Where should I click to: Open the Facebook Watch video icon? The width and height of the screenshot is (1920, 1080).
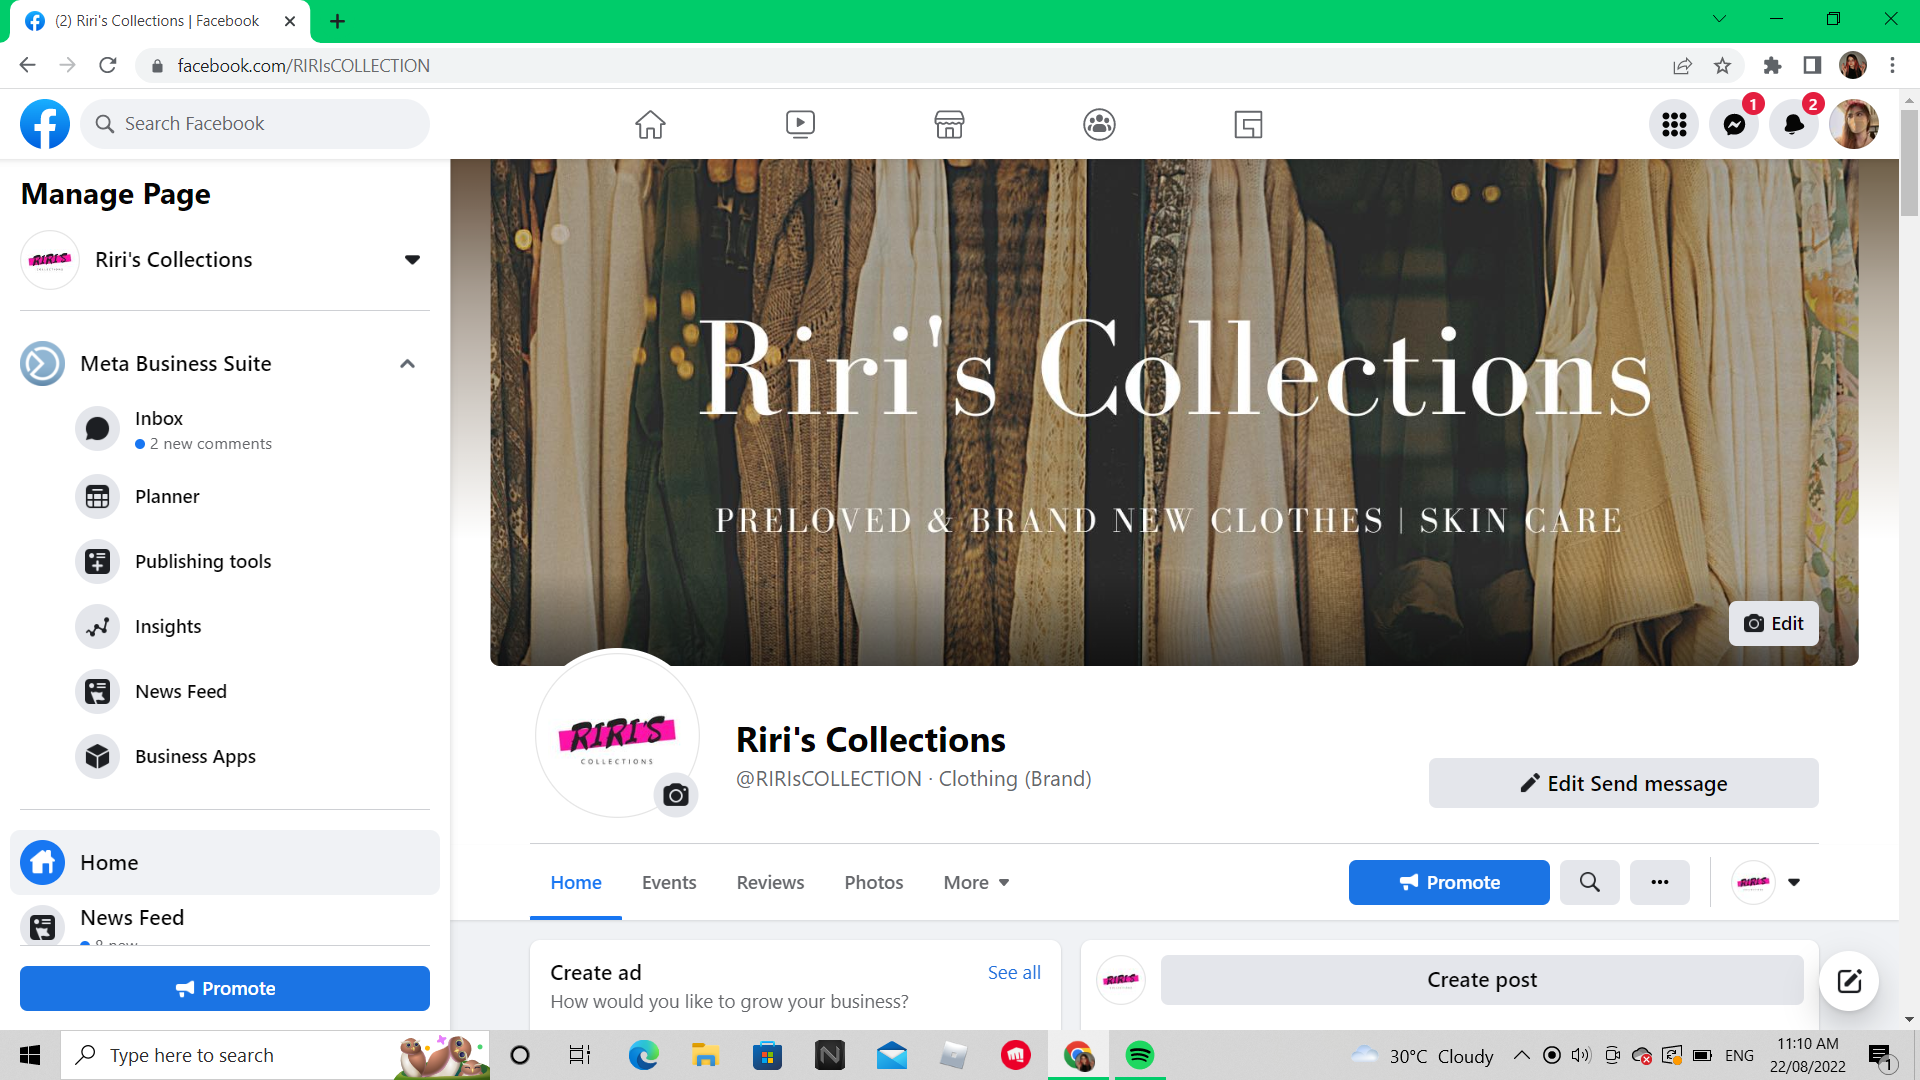tap(800, 124)
